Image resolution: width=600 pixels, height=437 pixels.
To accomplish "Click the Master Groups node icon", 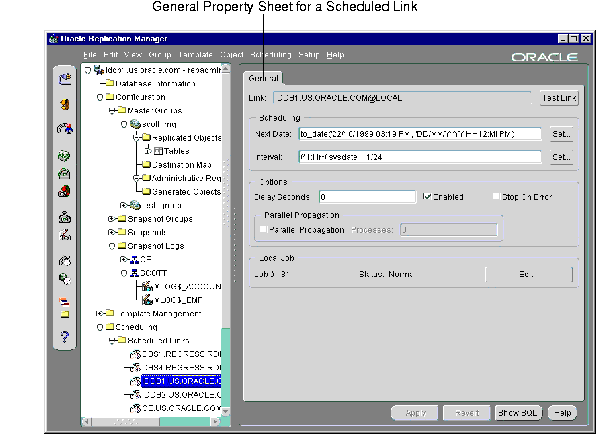I will 120,111.
